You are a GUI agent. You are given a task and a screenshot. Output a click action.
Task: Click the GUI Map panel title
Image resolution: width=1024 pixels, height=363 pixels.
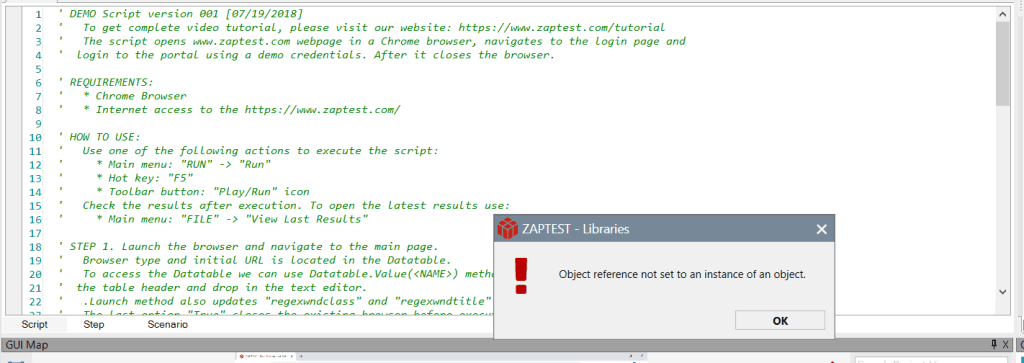click(x=27, y=345)
